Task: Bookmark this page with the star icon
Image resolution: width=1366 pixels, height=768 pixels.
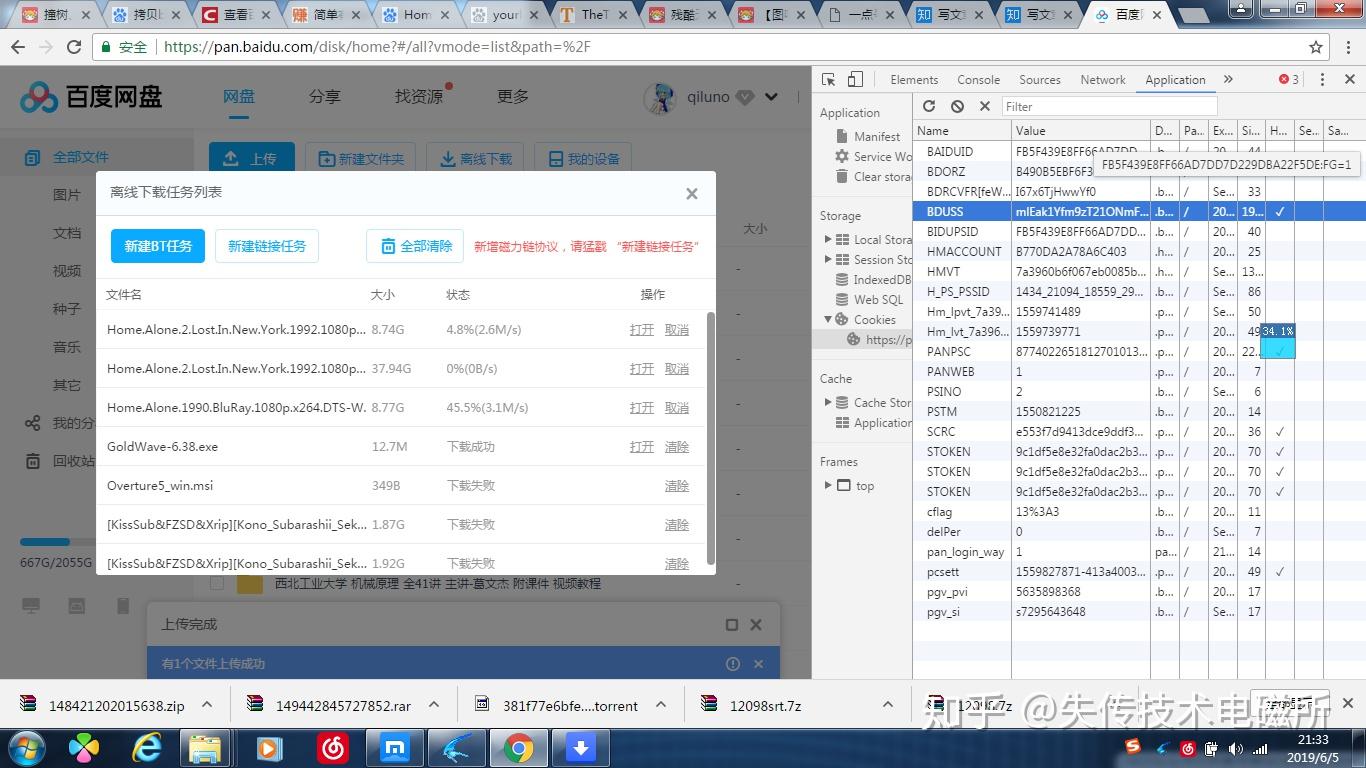Action: [x=1316, y=47]
